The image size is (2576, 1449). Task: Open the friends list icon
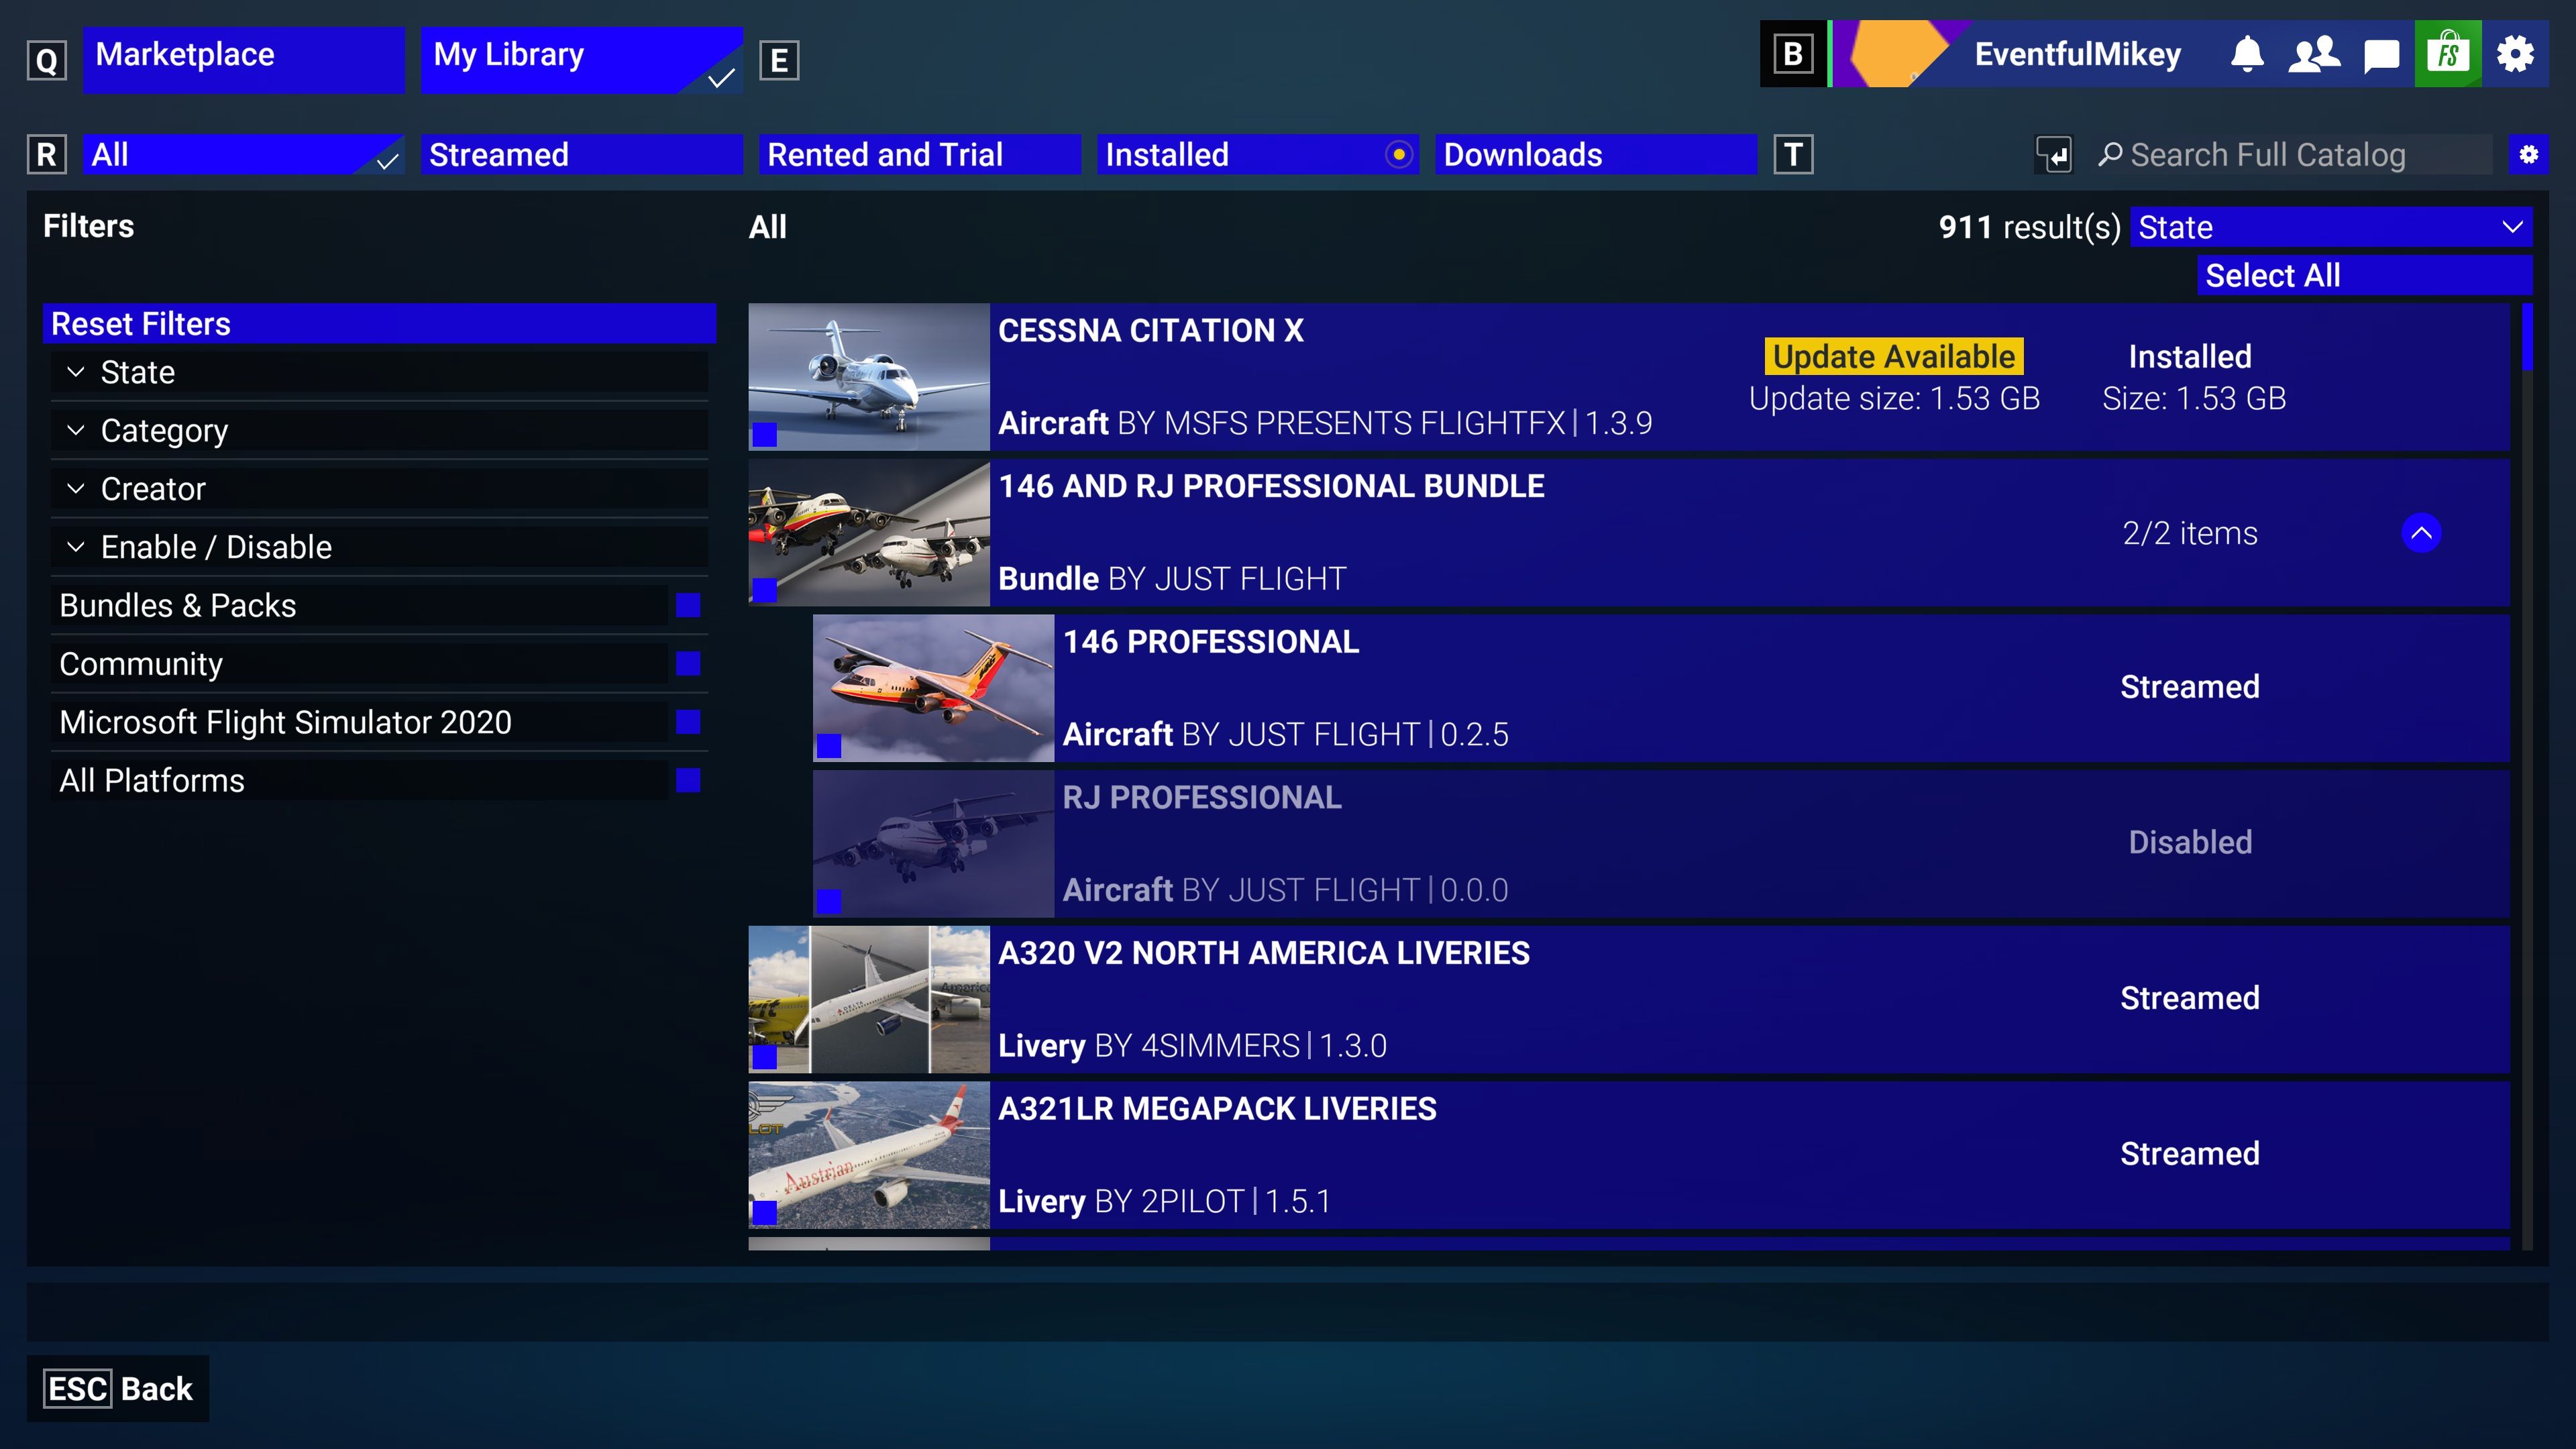tap(2314, 54)
